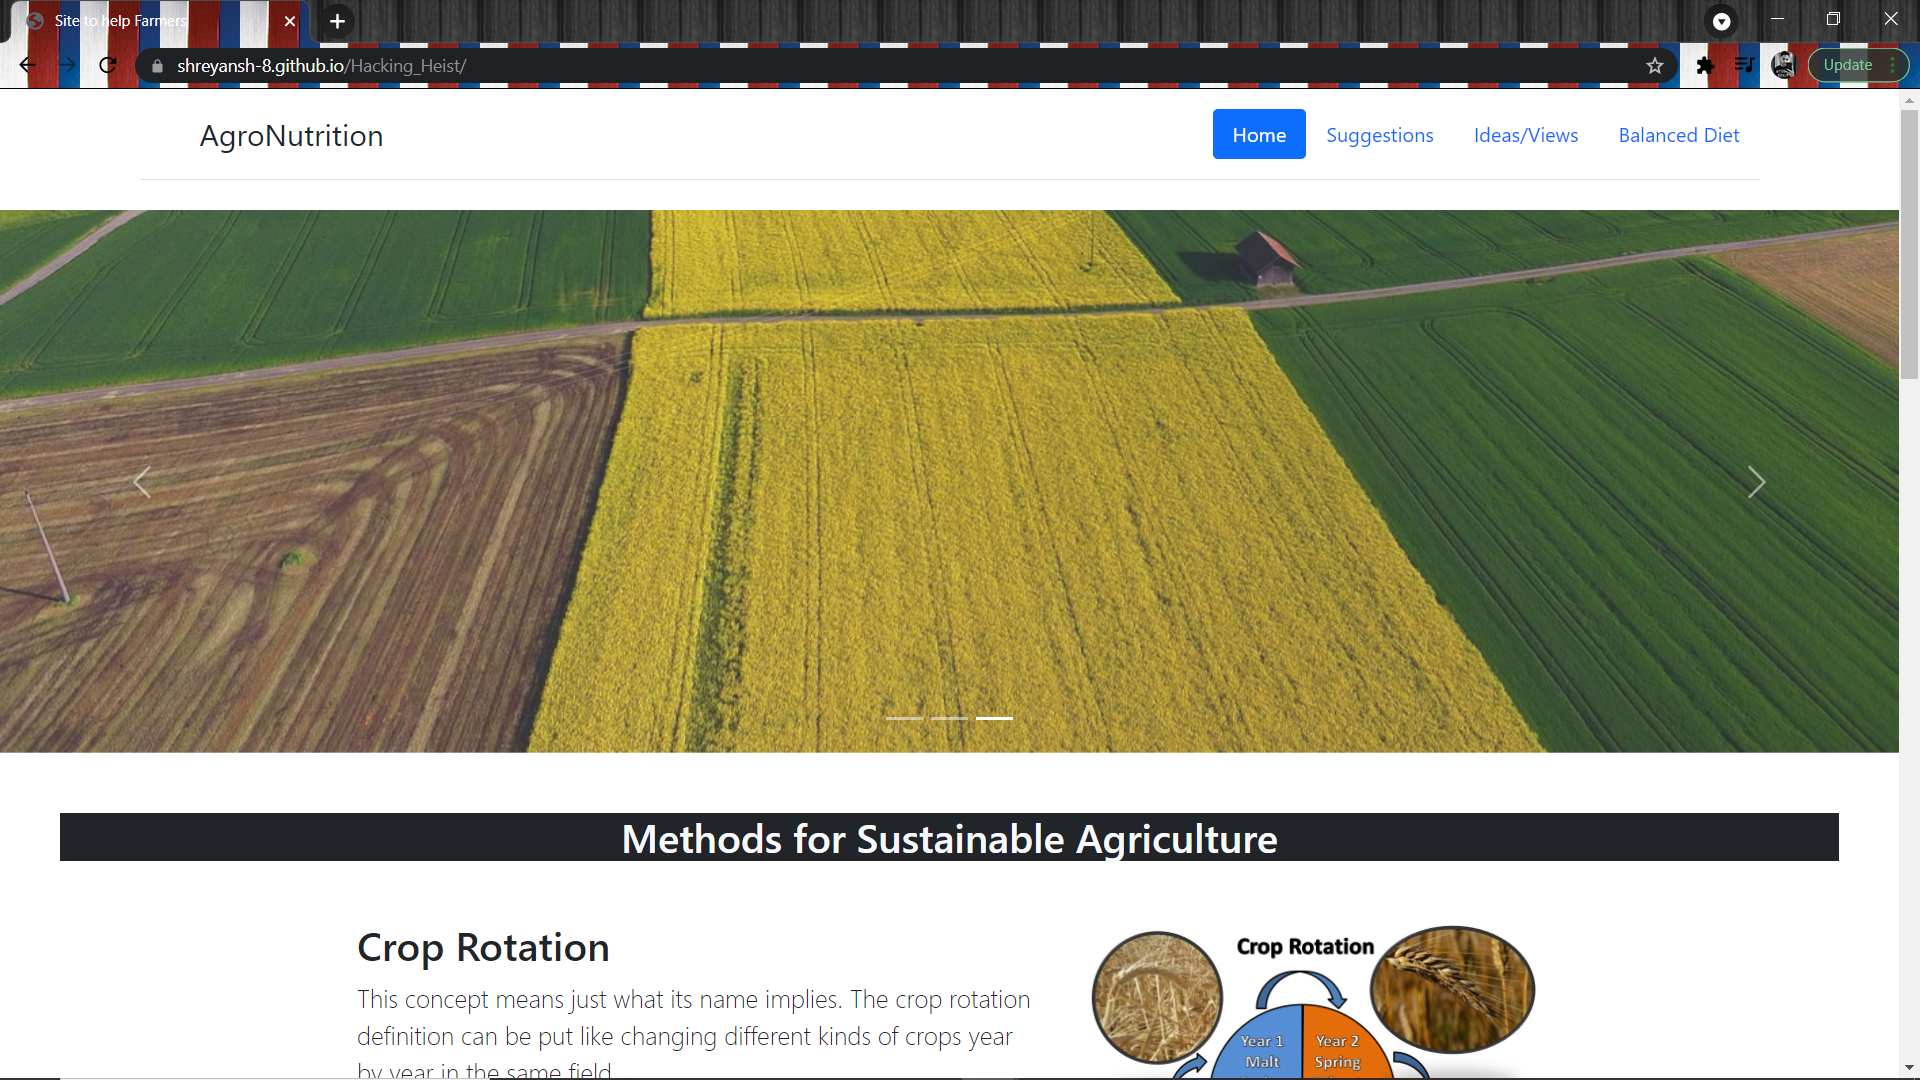Open a new browser tab
The width and height of the screenshot is (1920, 1080).
point(338,21)
